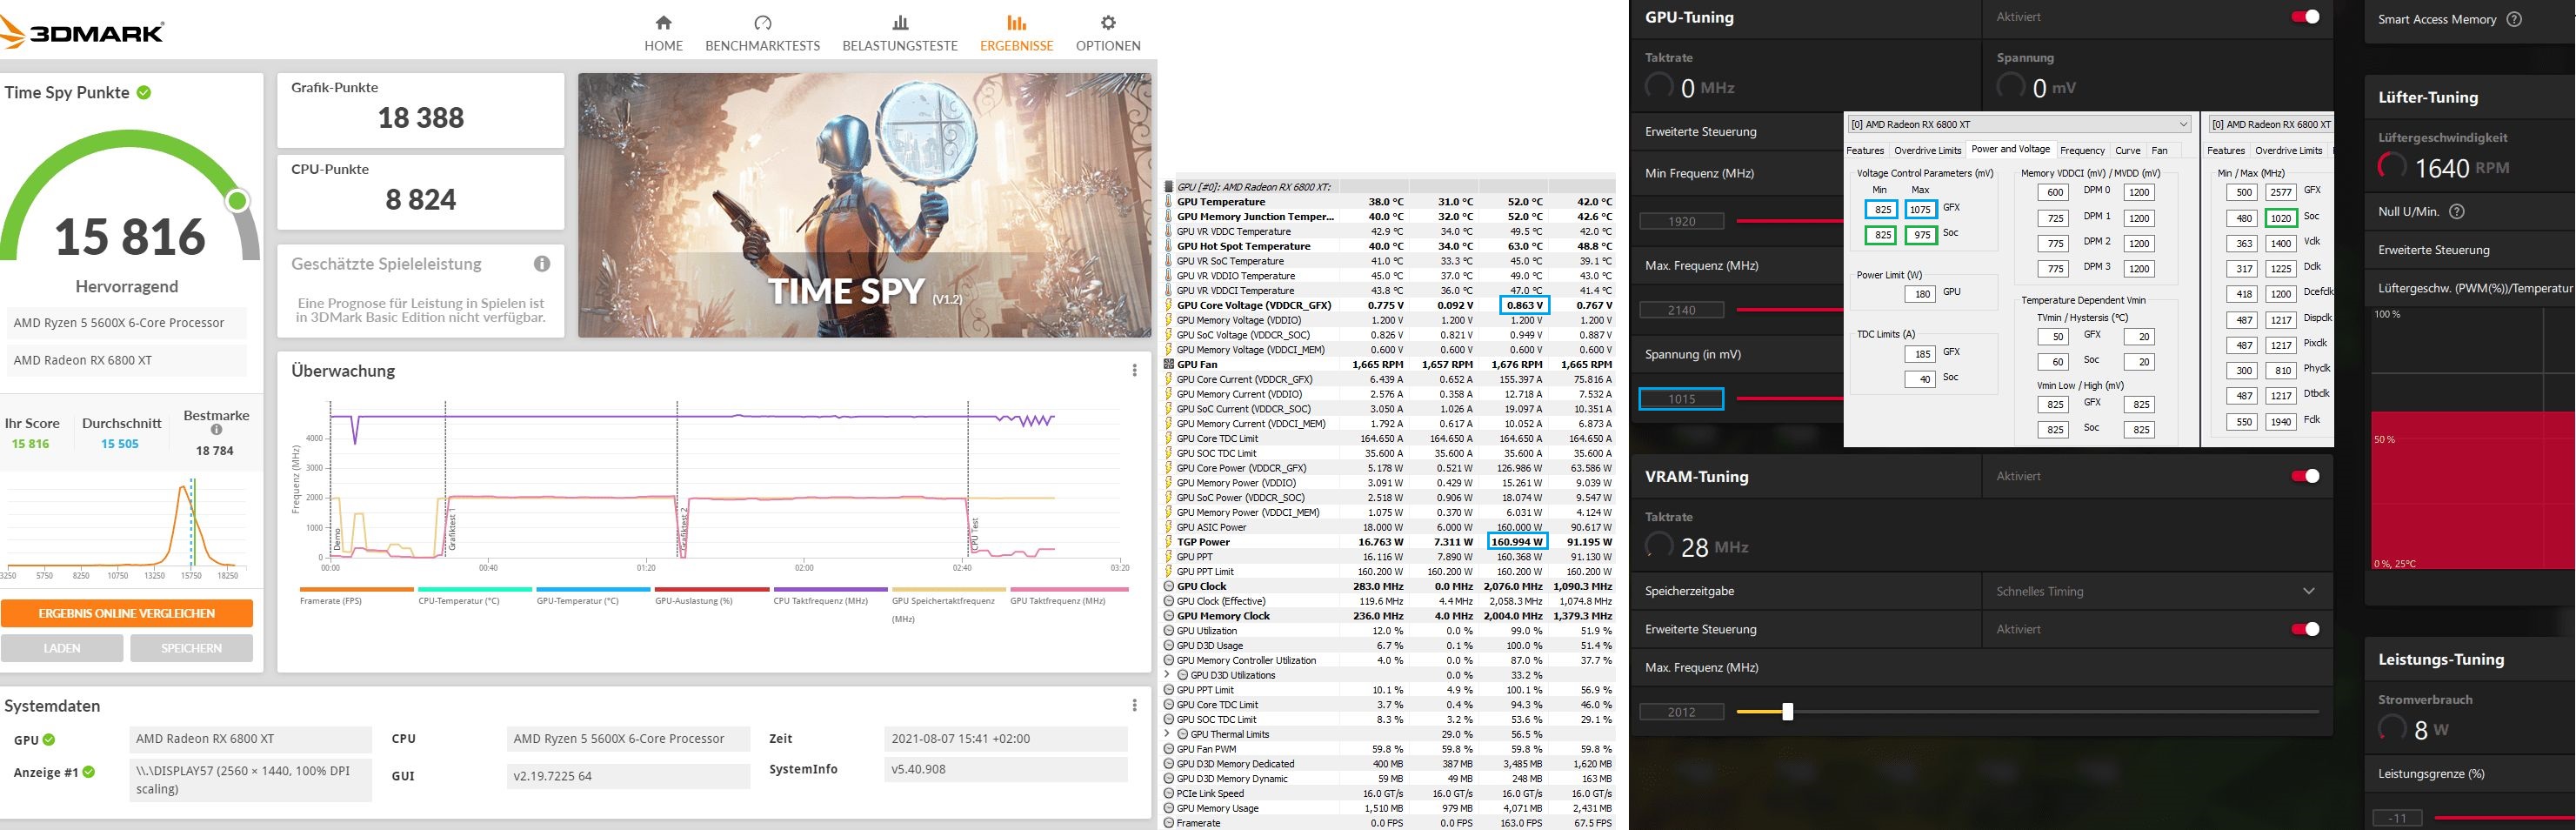Click ERGEBNIS ONLINE VERGLEICHEN button

[x=127, y=613]
